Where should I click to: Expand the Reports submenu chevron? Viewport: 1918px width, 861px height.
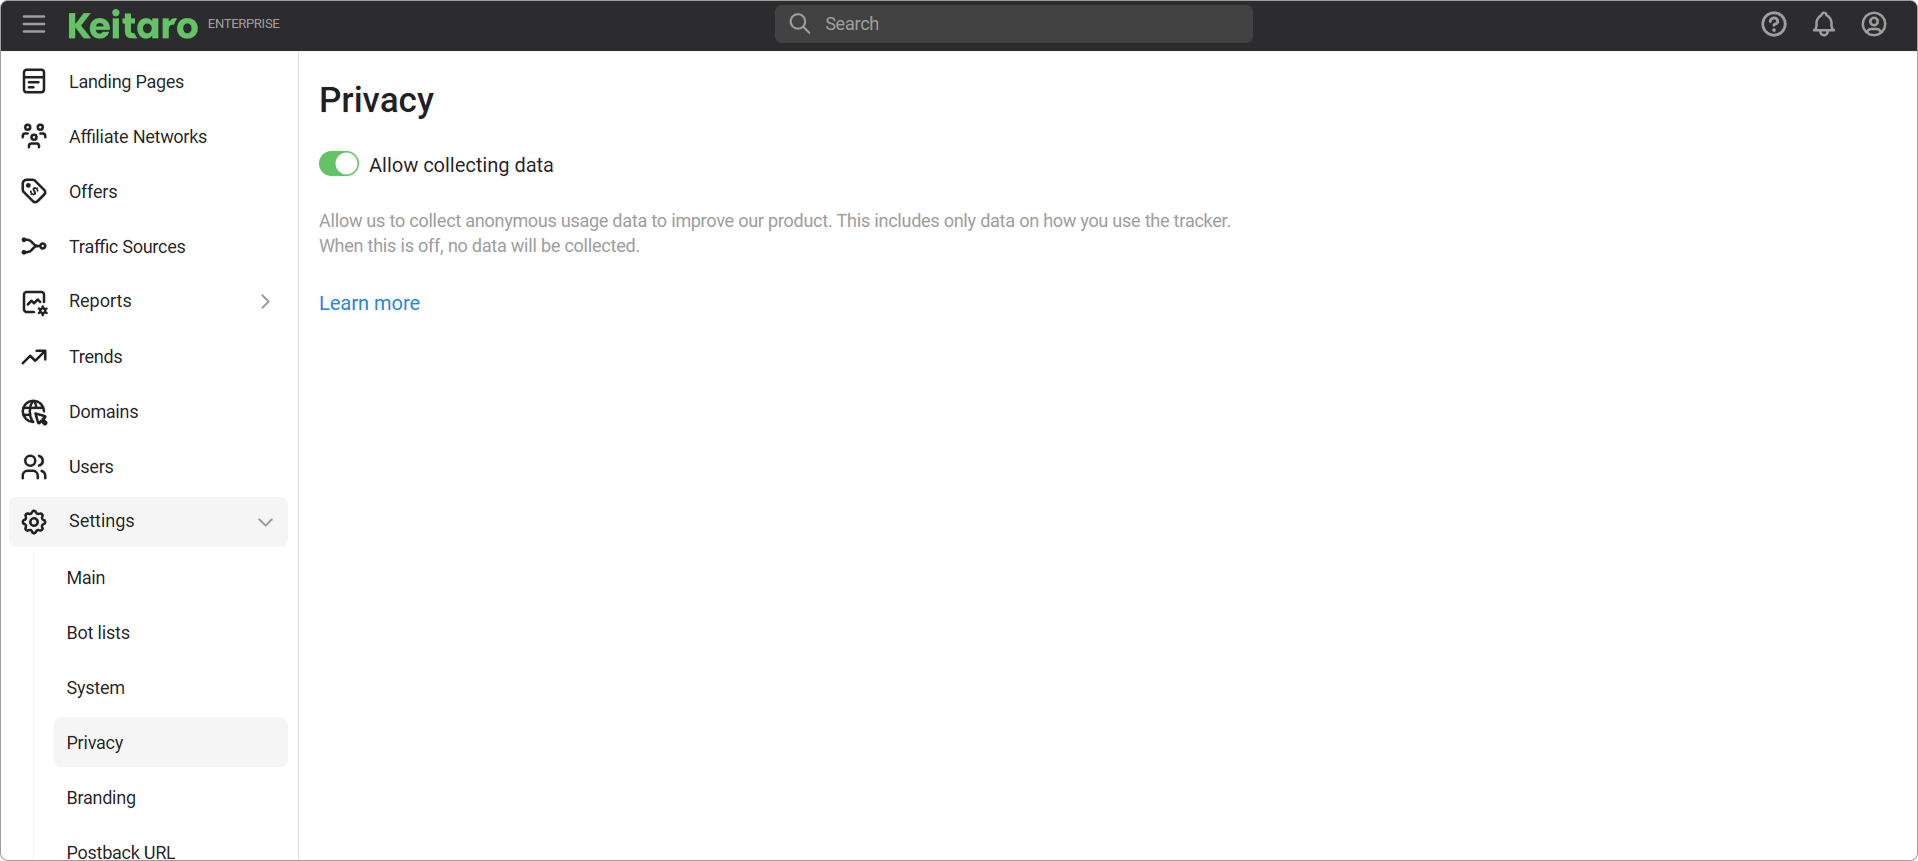(265, 301)
